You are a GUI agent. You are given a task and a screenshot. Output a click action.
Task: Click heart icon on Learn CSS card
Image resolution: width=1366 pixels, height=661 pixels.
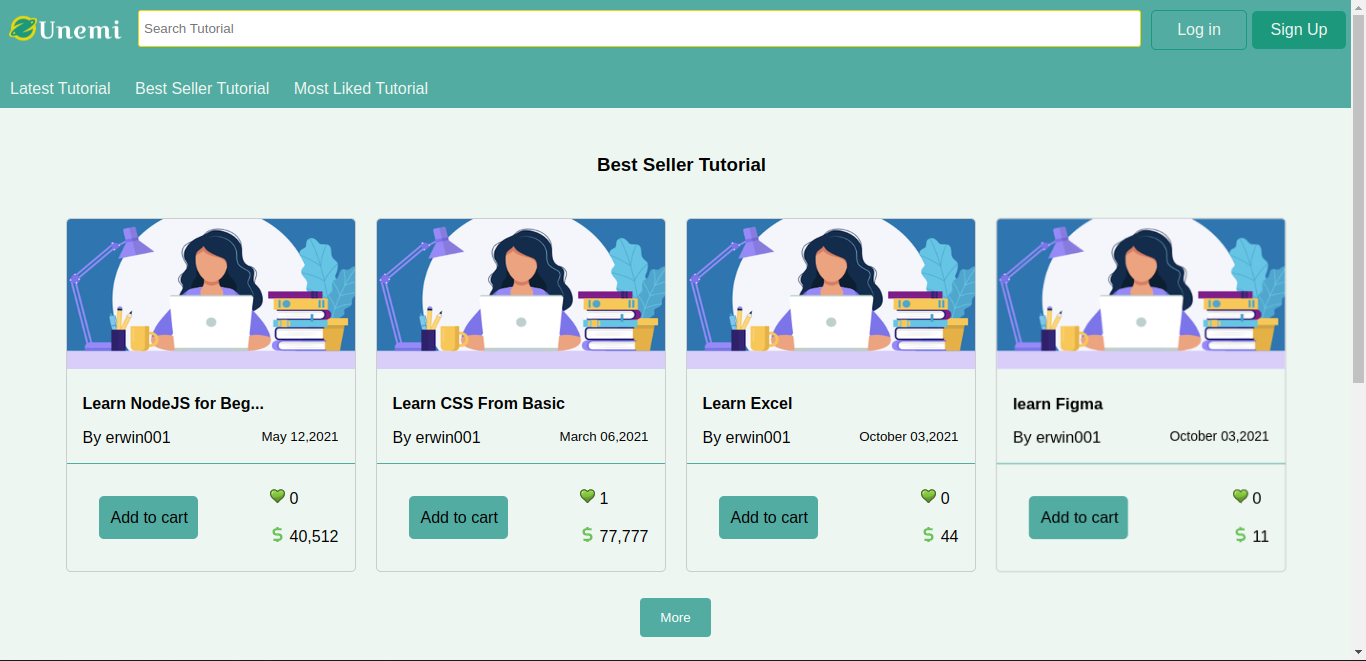coord(587,496)
